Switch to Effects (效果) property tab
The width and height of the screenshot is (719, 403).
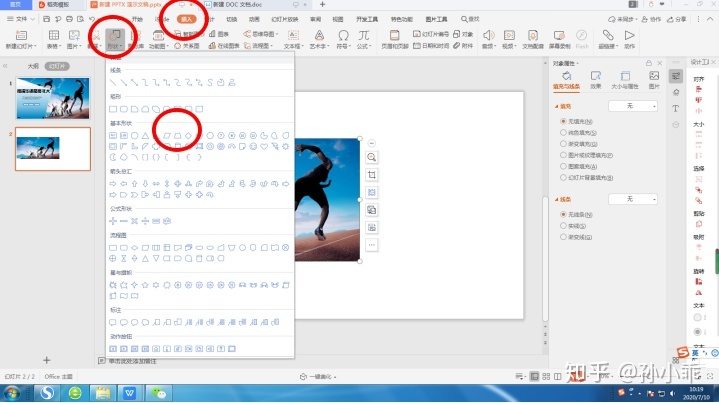pos(596,80)
